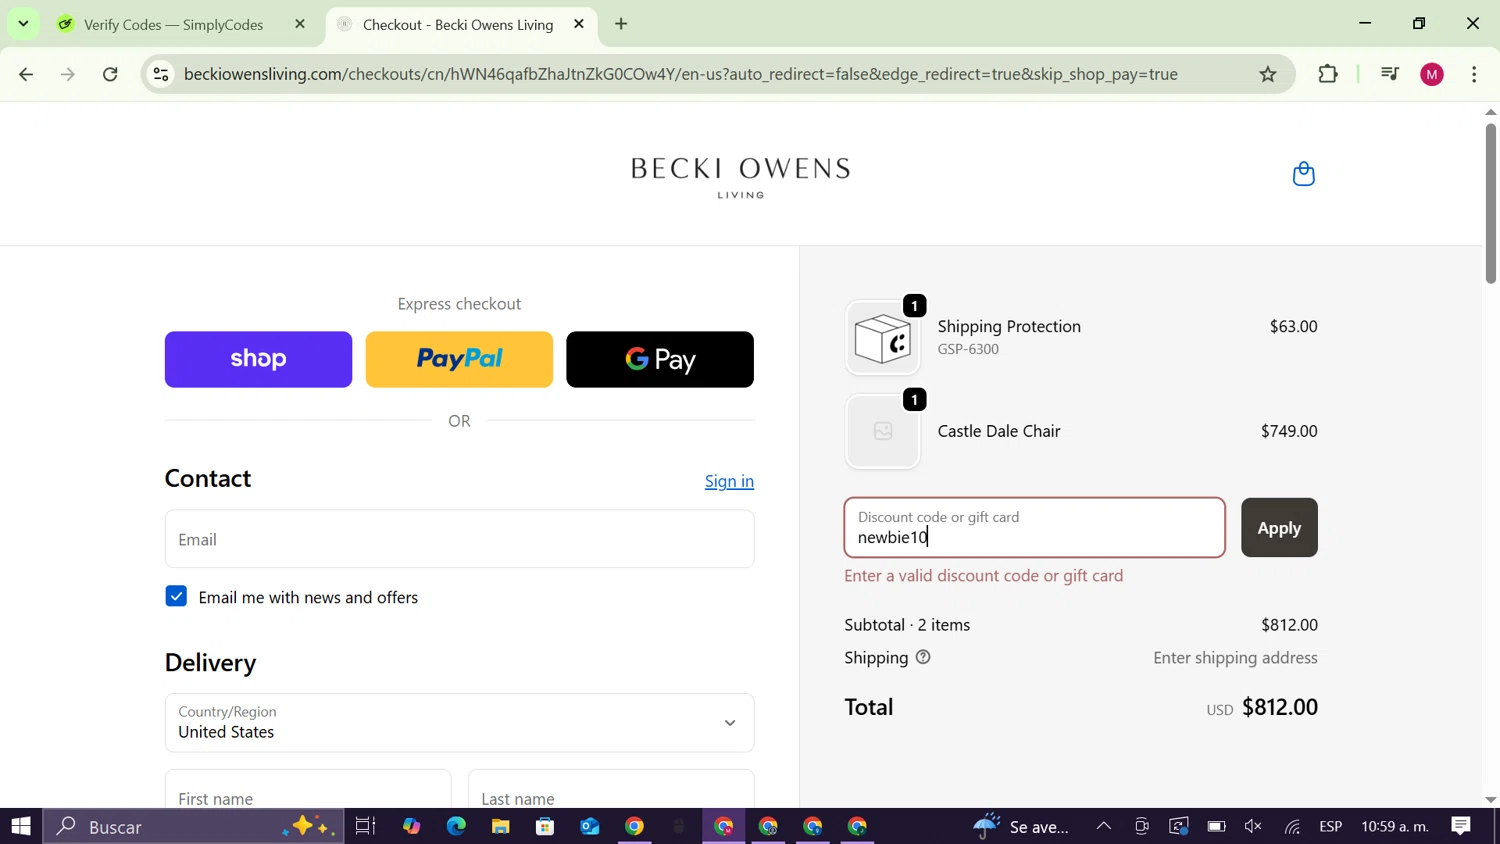Open the Chrome profile avatar M
Viewport: 1500px width, 844px height.
click(1432, 74)
